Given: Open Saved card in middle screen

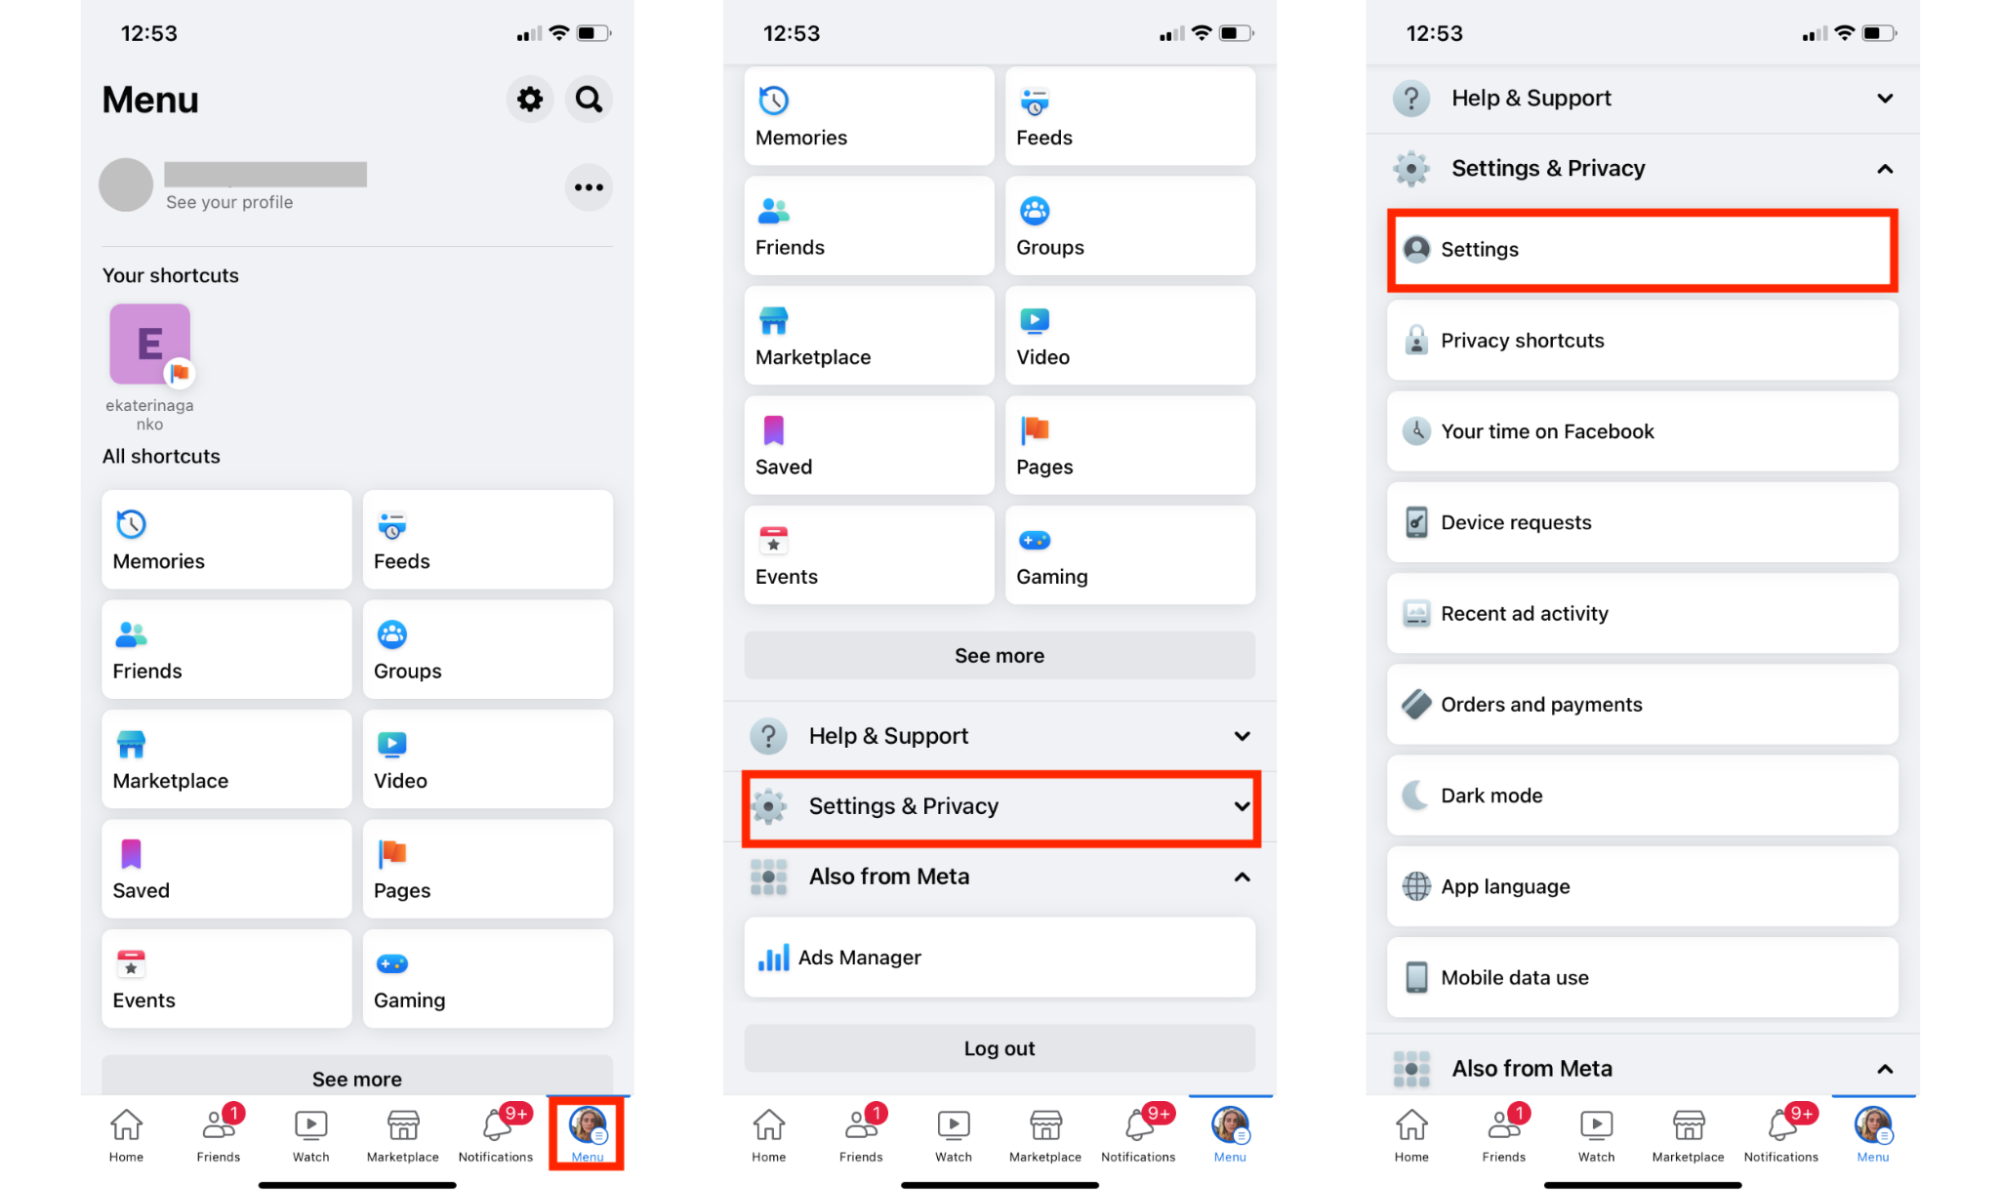Looking at the screenshot, I should (869, 445).
